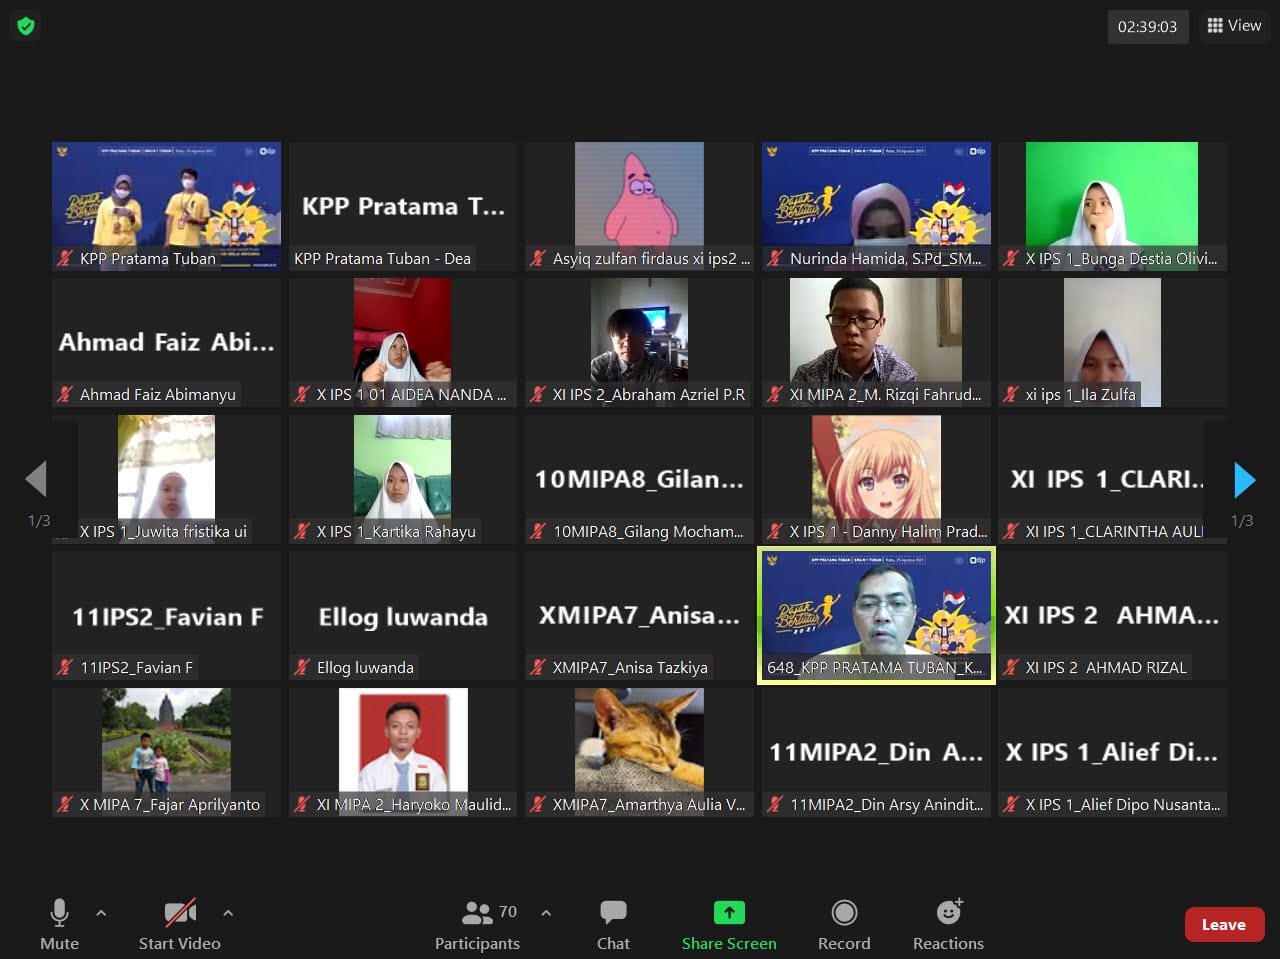Expand audio options arrow beside Mute
The width and height of the screenshot is (1280, 959).
(x=101, y=913)
